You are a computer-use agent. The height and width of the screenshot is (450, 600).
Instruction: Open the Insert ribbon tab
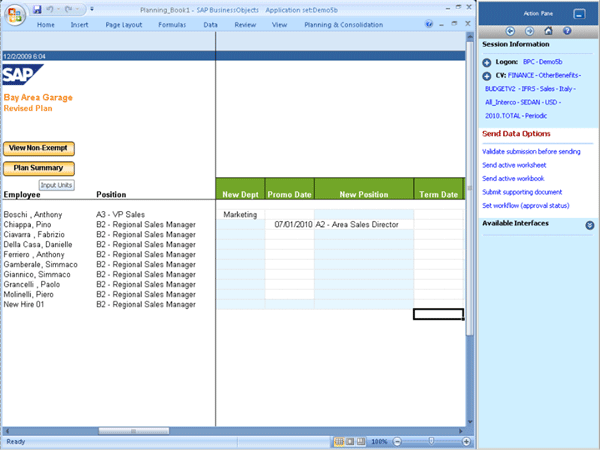[79, 25]
